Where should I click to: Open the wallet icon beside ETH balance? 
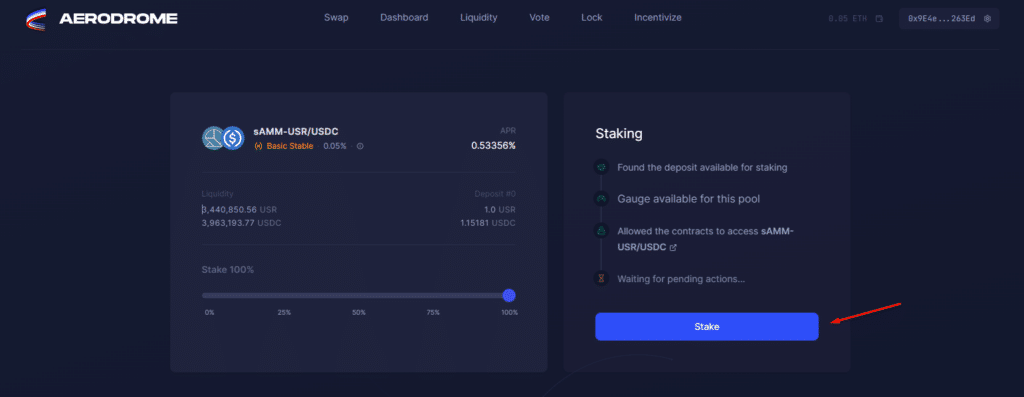[x=880, y=19]
